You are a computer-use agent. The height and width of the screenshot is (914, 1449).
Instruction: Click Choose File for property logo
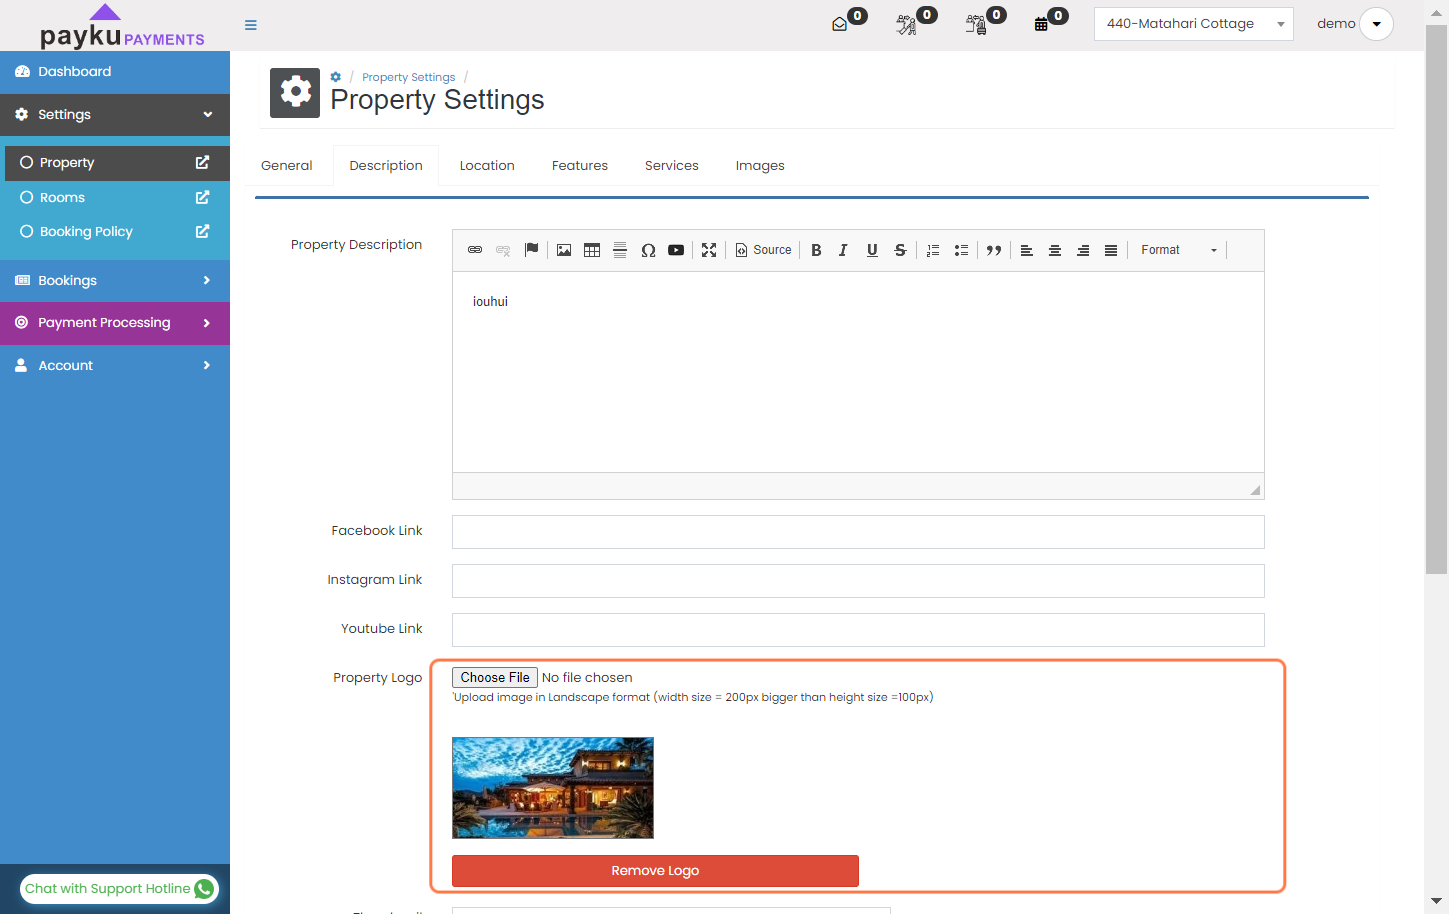pos(495,678)
